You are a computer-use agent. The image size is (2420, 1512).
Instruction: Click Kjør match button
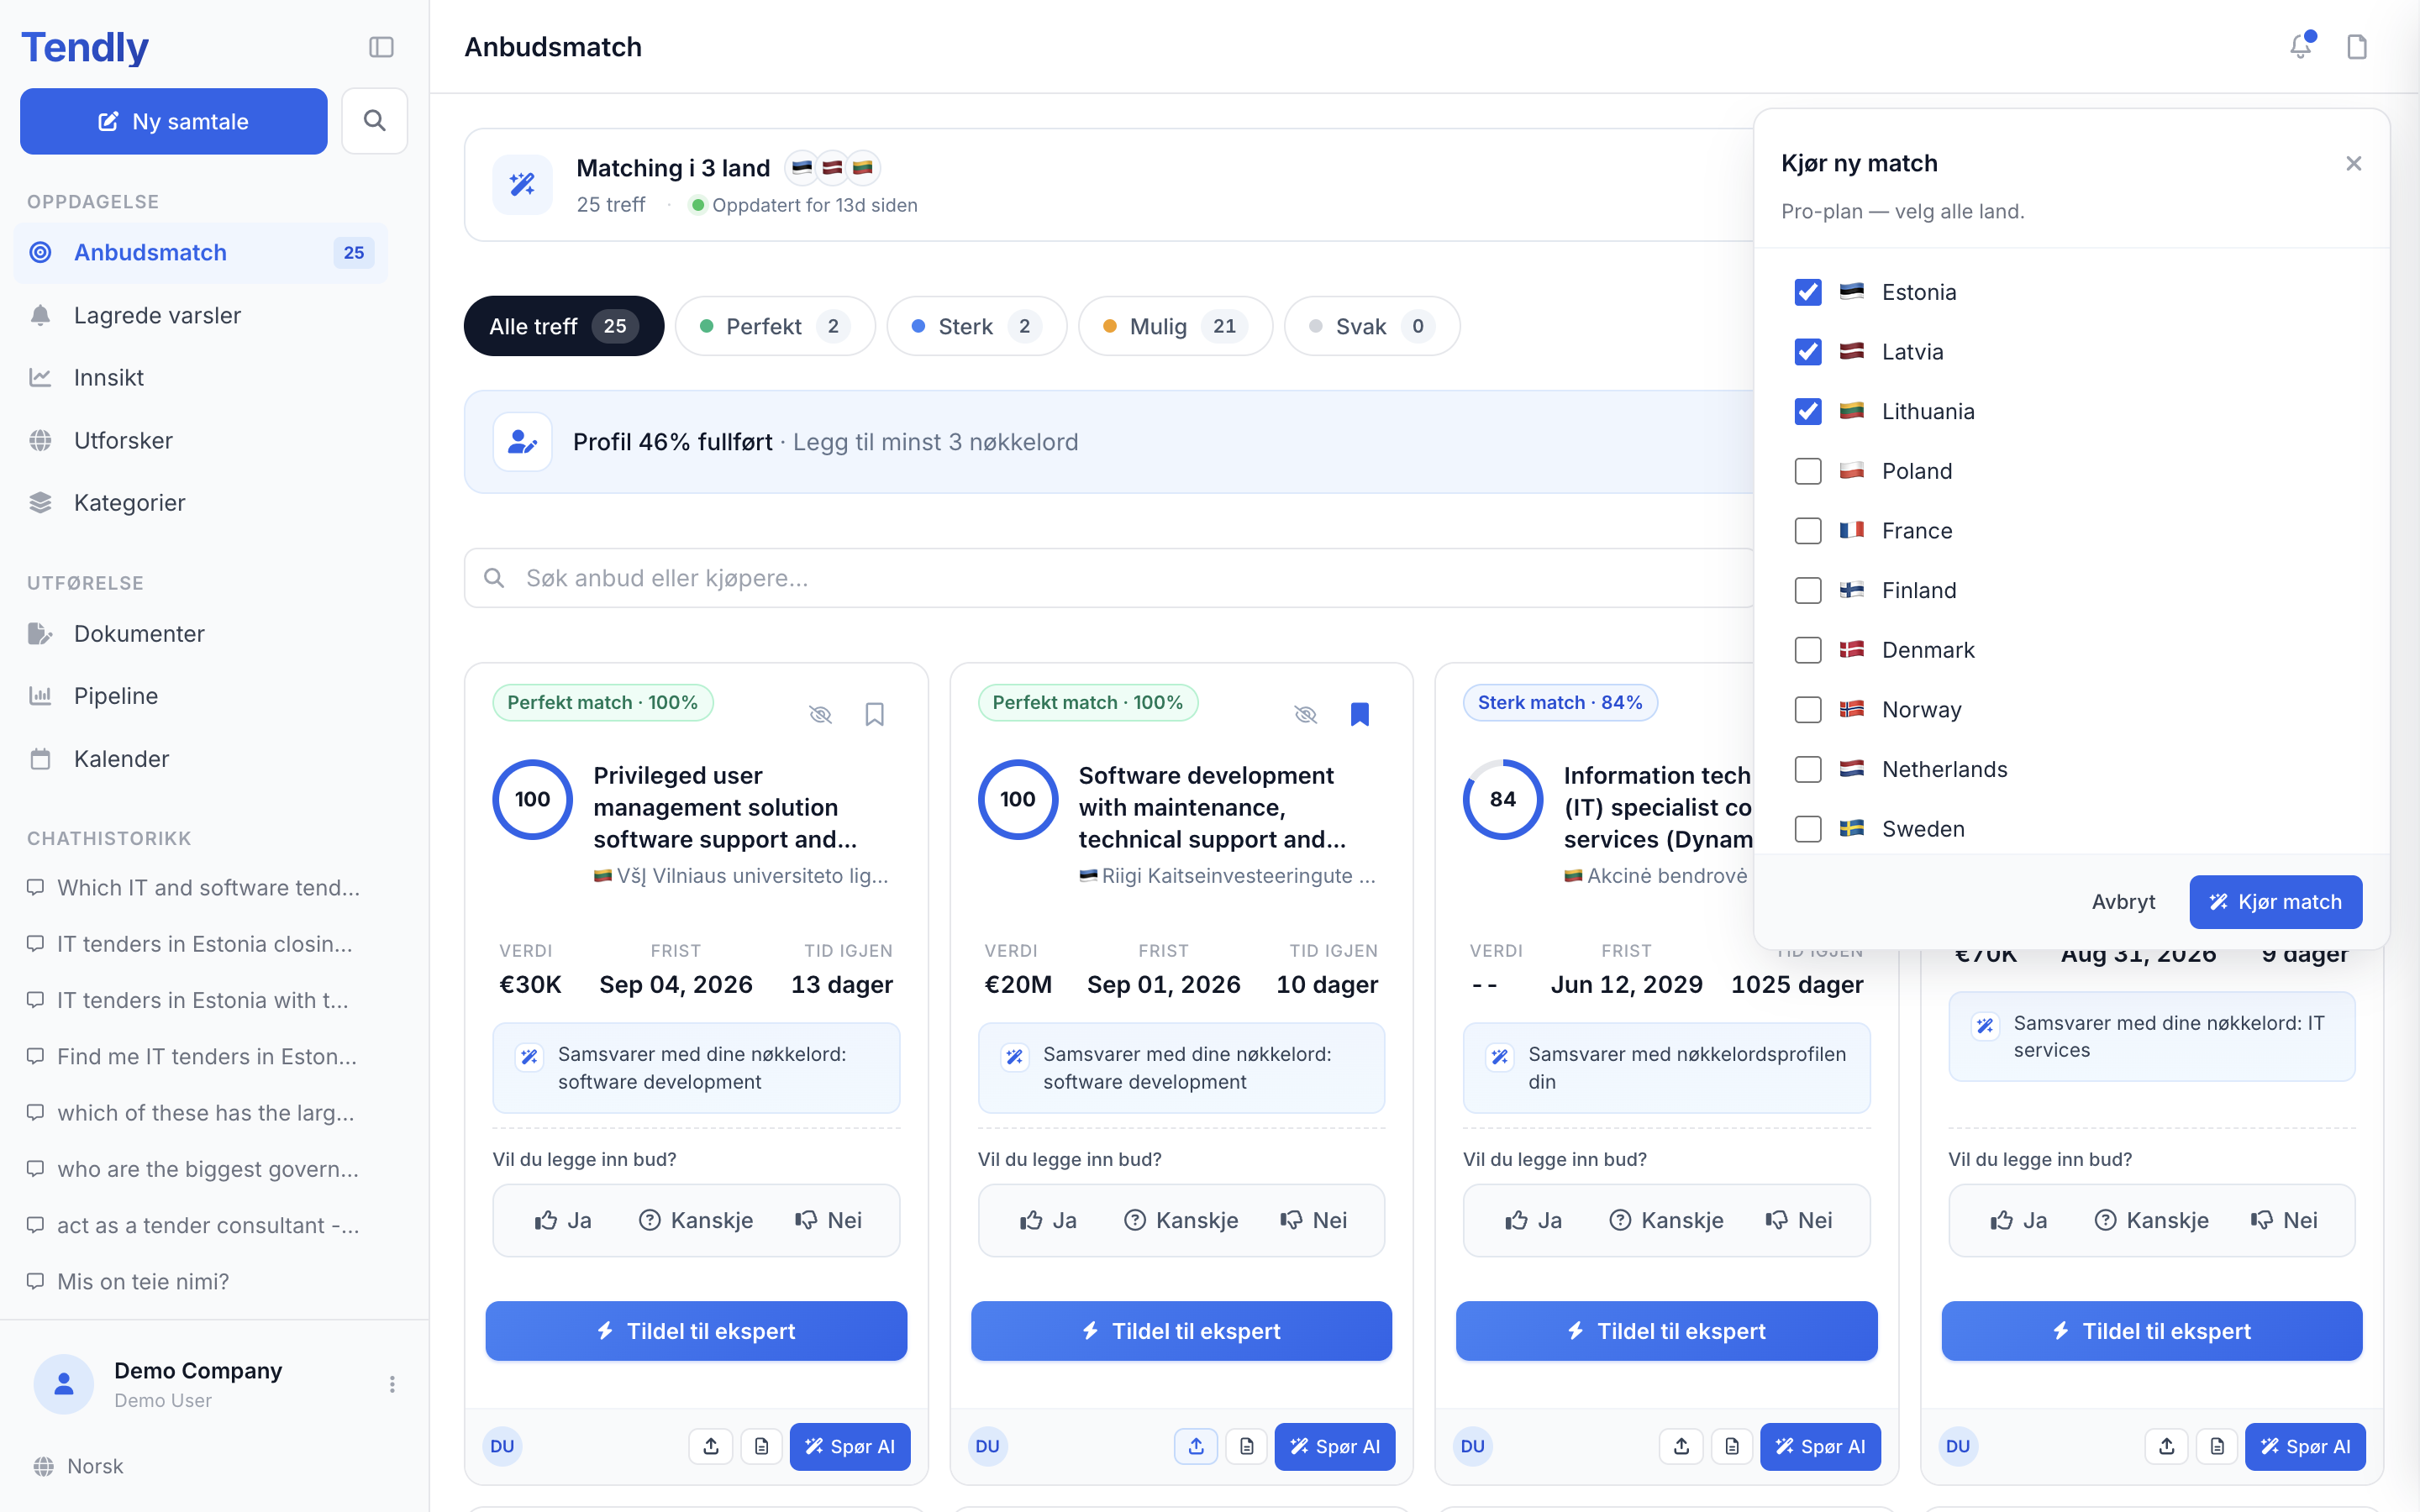tap(2275, 902)
